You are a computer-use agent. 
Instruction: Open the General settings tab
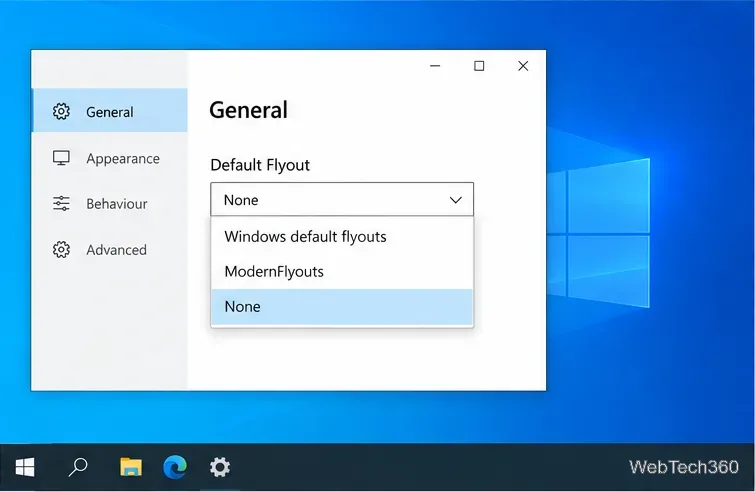110,110
